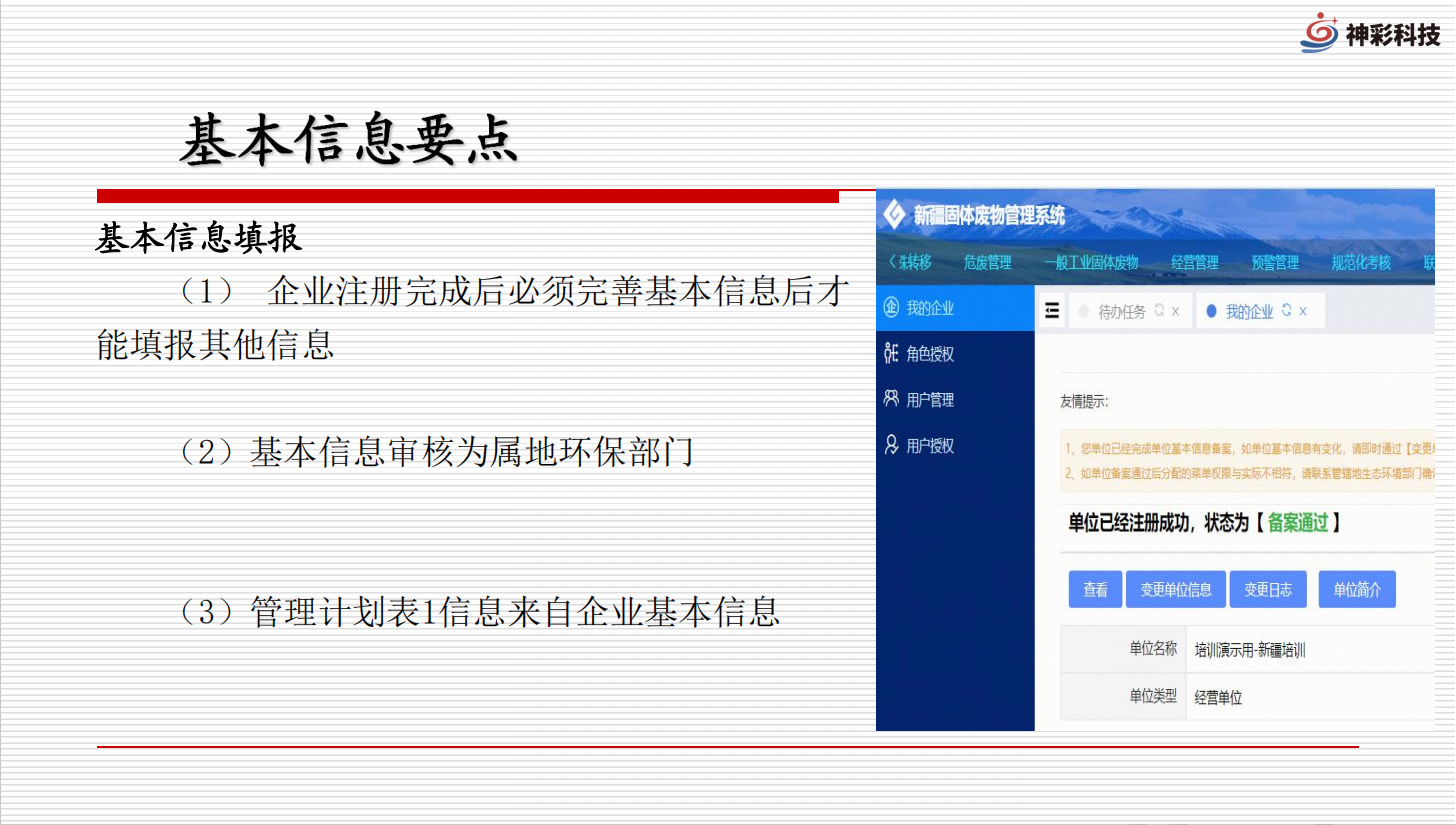This screenshot has height=825, width=1456.
Task: Click the 新疆固体废物管理系统 diamond logo
Action: 894,214
